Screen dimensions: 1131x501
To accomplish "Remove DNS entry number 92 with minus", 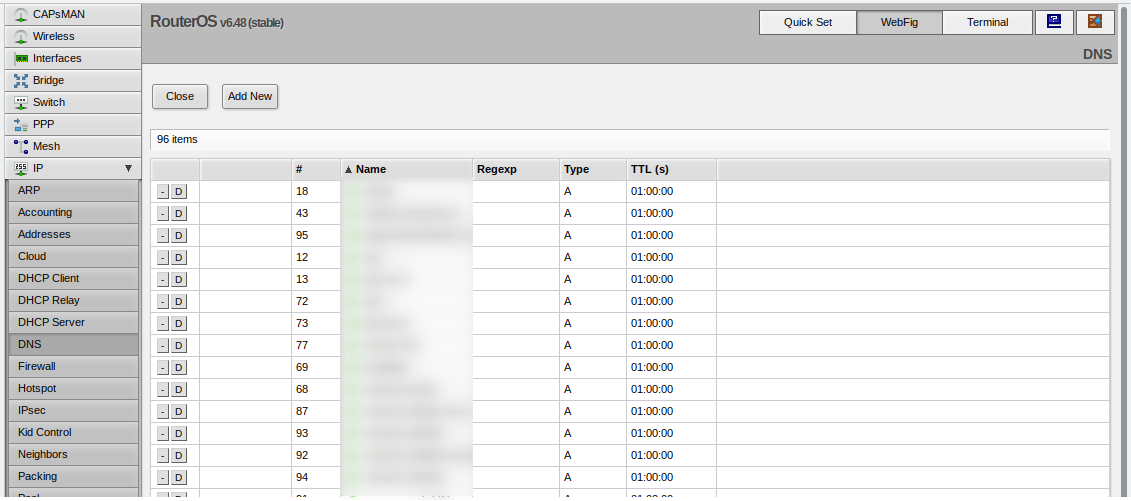I will [x=163, y=456].
